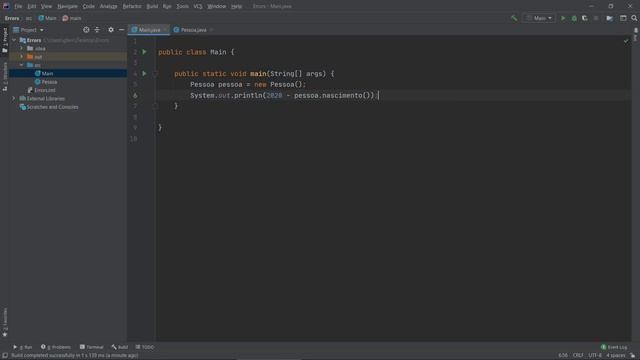Toggle the Project tool window stripe button
This screenshot has height=360, width=640.
pyautogui.click(x=5, y=40)
